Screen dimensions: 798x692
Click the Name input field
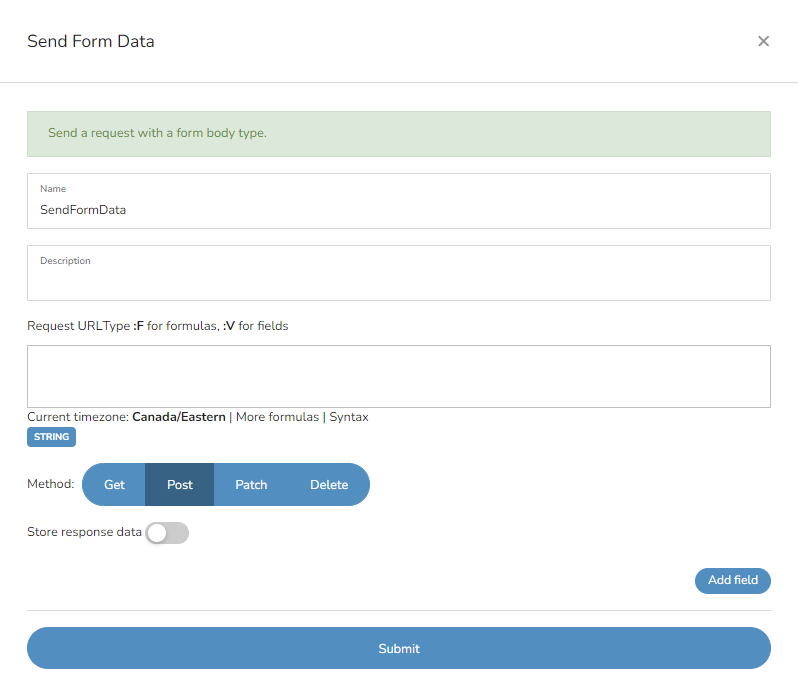click(x=398, y=201)
